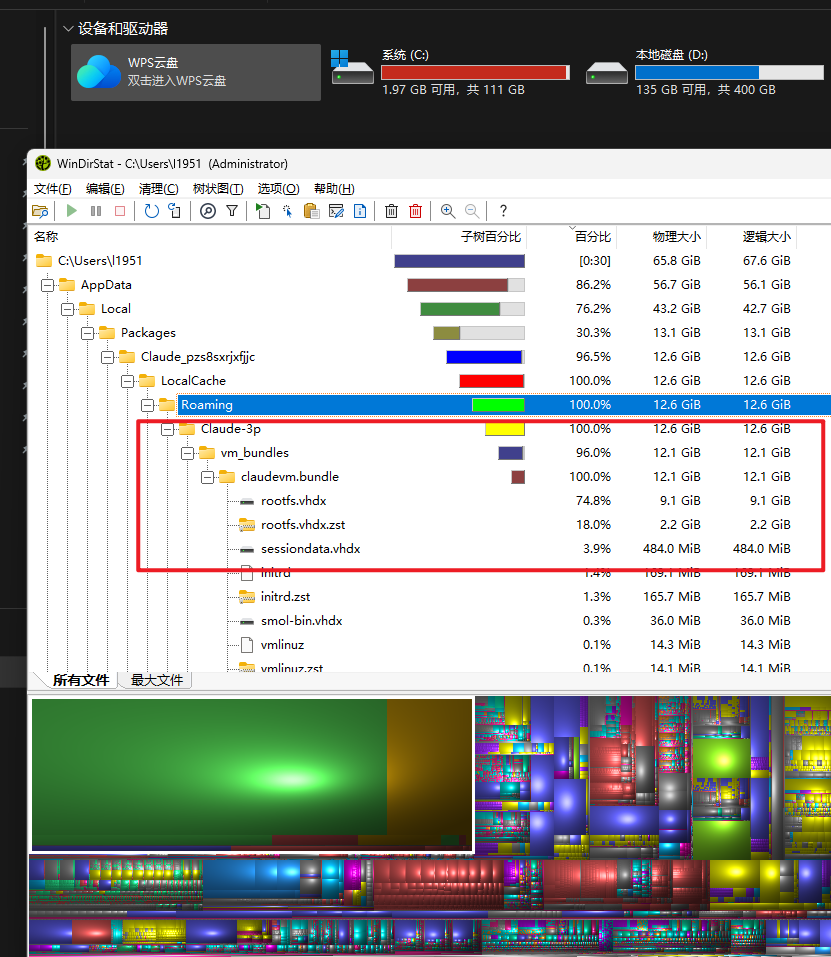Open the 帮助(H) menu
This screenshot has width=831, height=957.
tap(334, 189)
